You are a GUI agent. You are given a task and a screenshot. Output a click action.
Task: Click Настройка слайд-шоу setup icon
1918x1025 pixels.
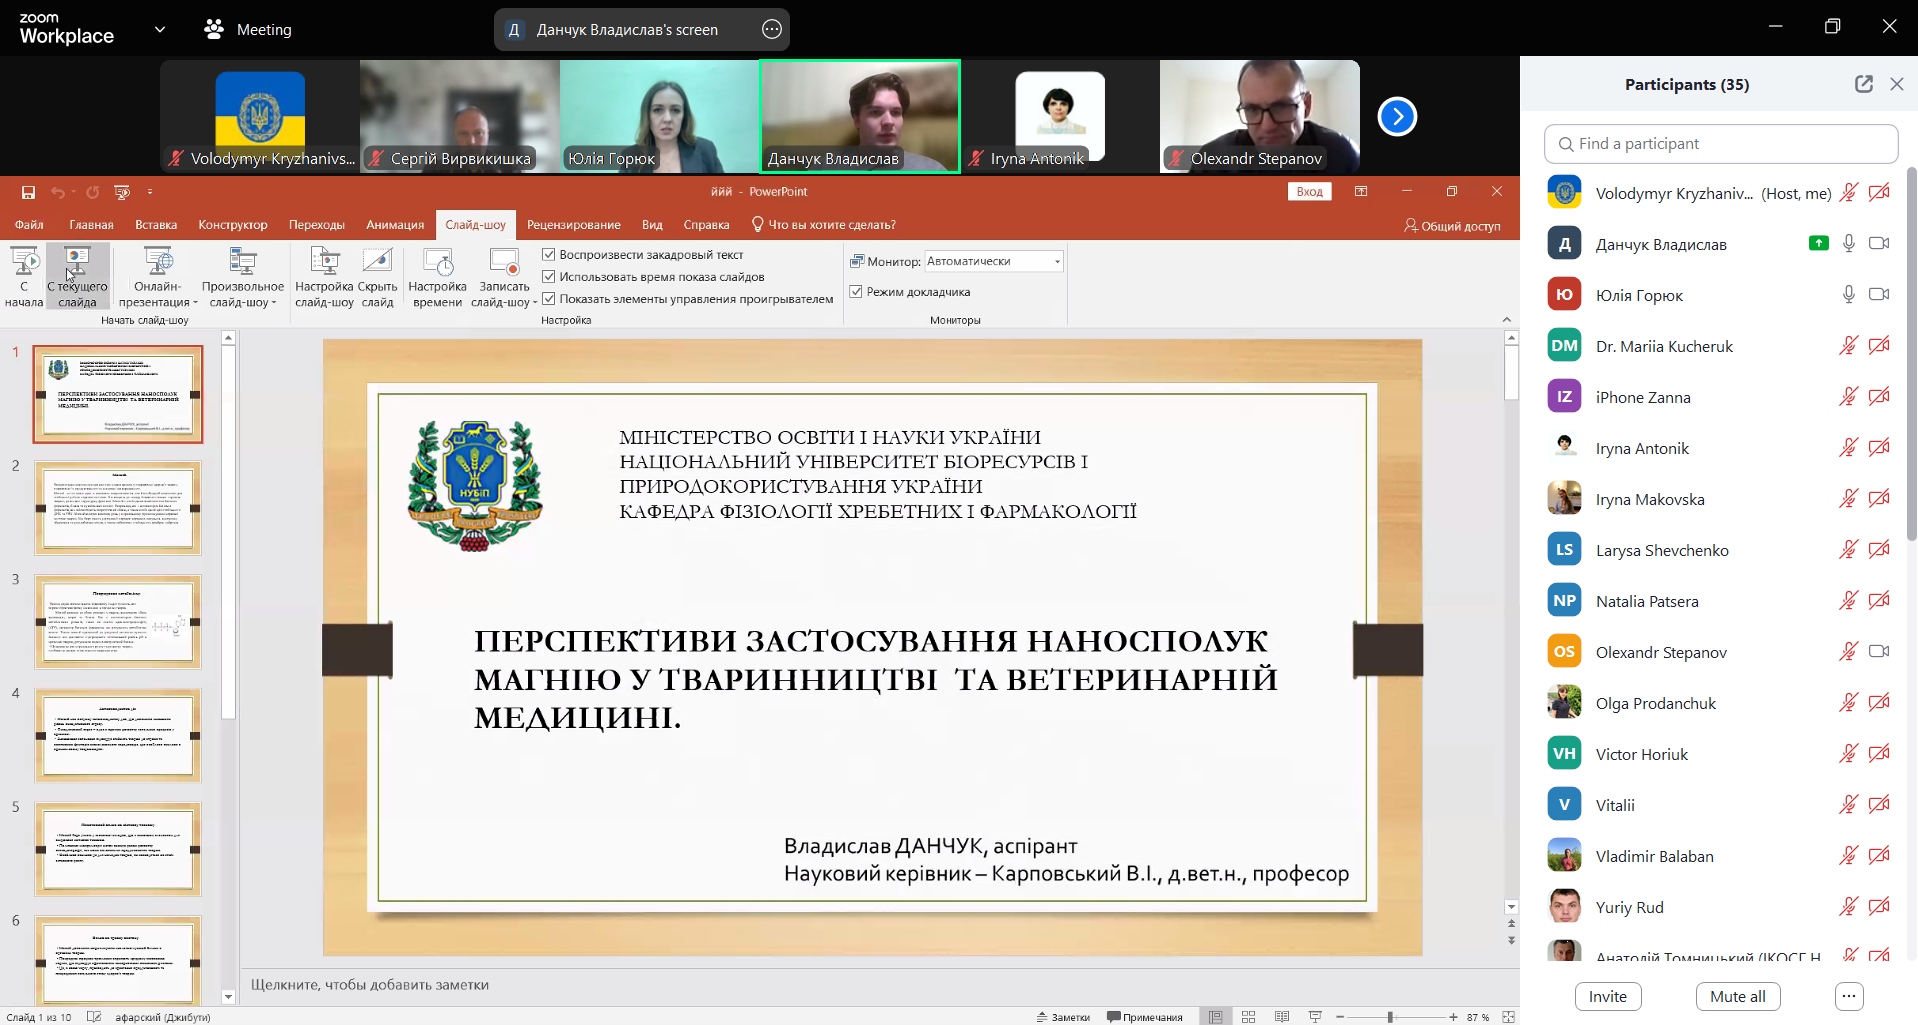click(x=324, y=276)
